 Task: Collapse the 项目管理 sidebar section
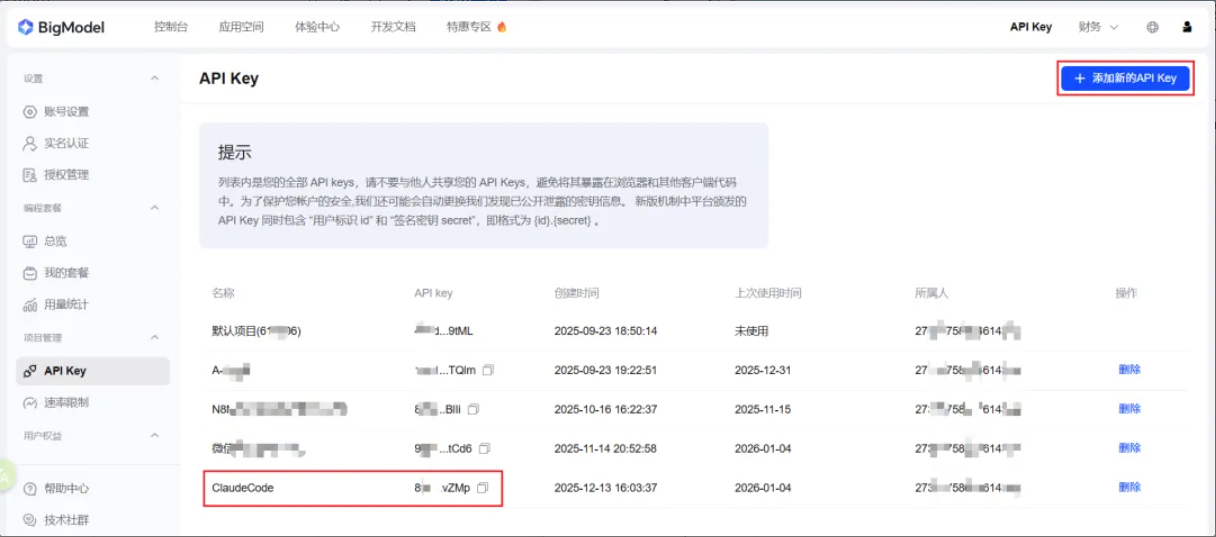coord(154,338)
